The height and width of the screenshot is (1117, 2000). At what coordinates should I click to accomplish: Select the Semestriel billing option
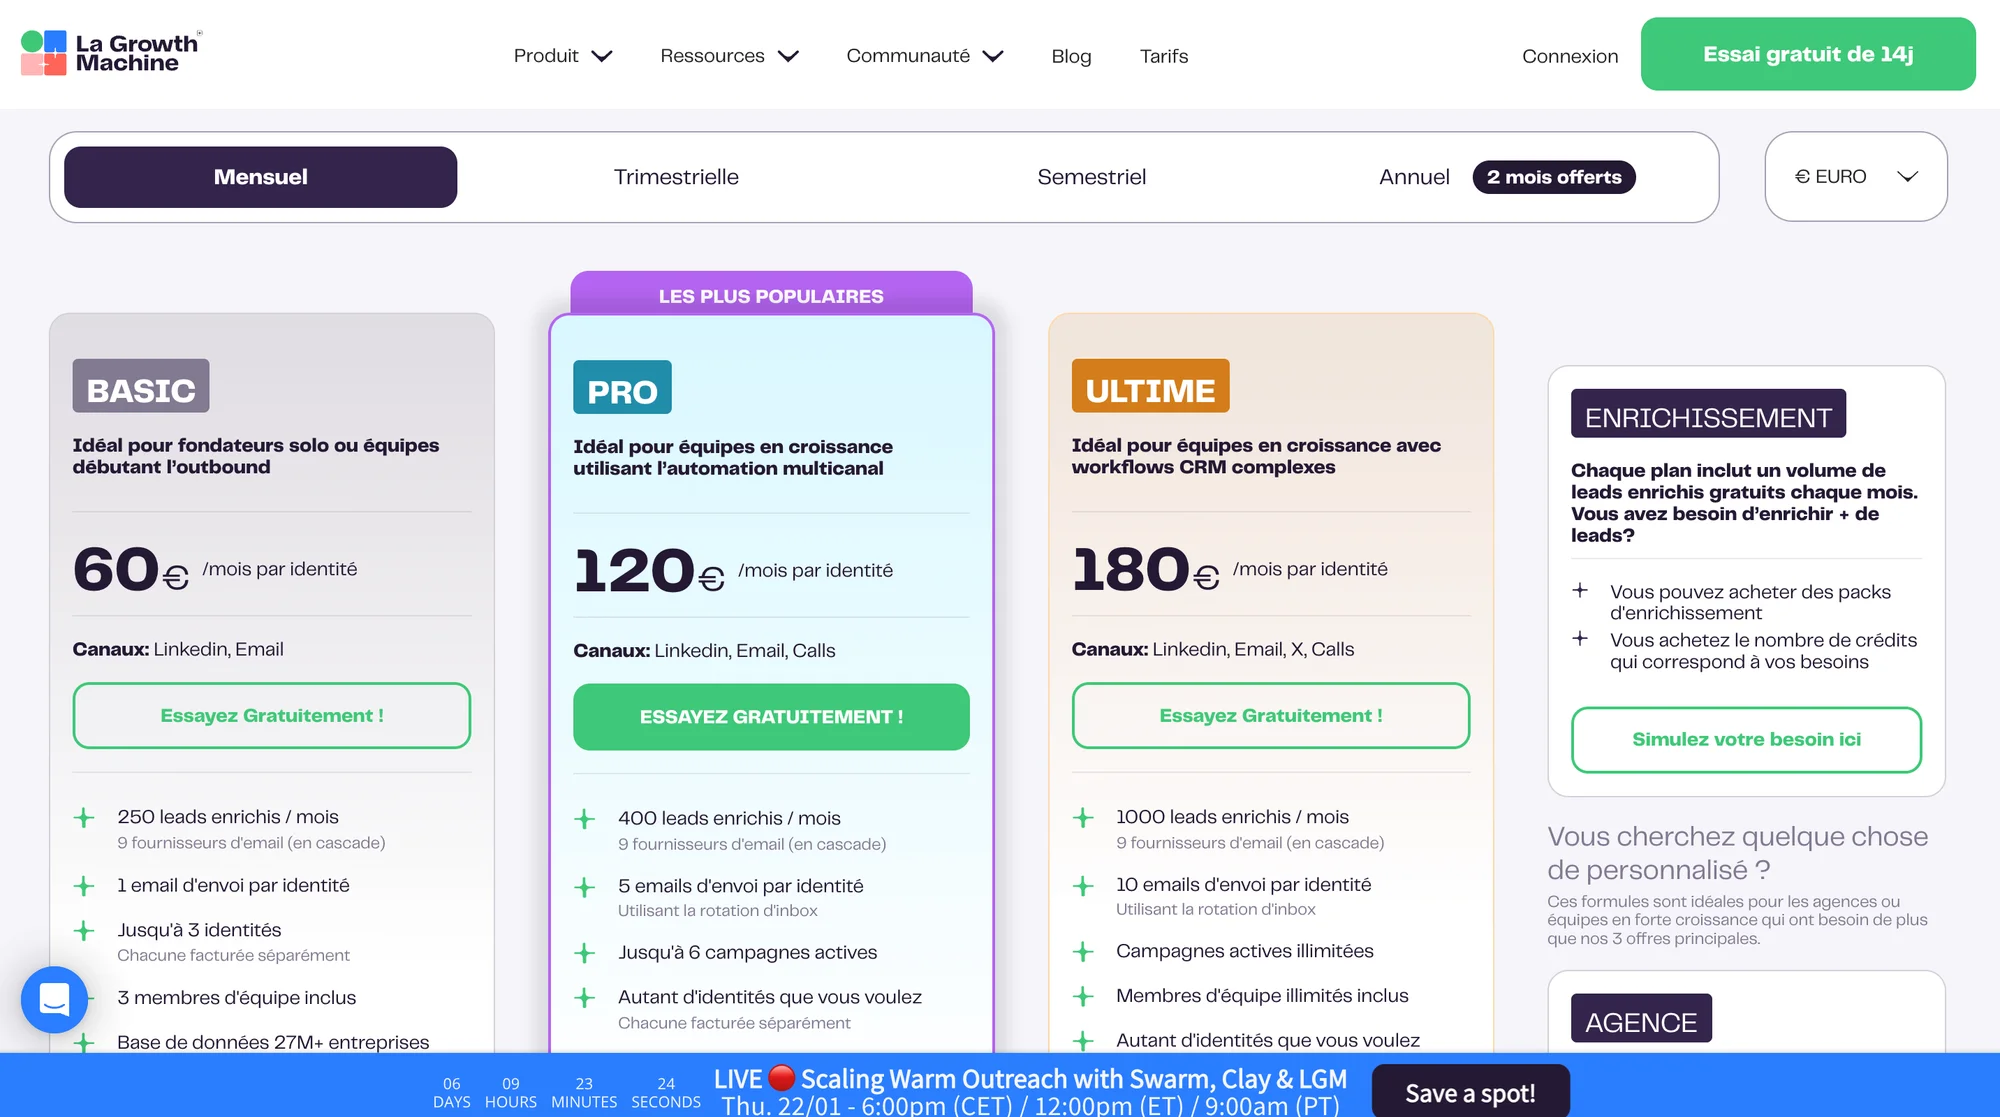pos(1092,177)
